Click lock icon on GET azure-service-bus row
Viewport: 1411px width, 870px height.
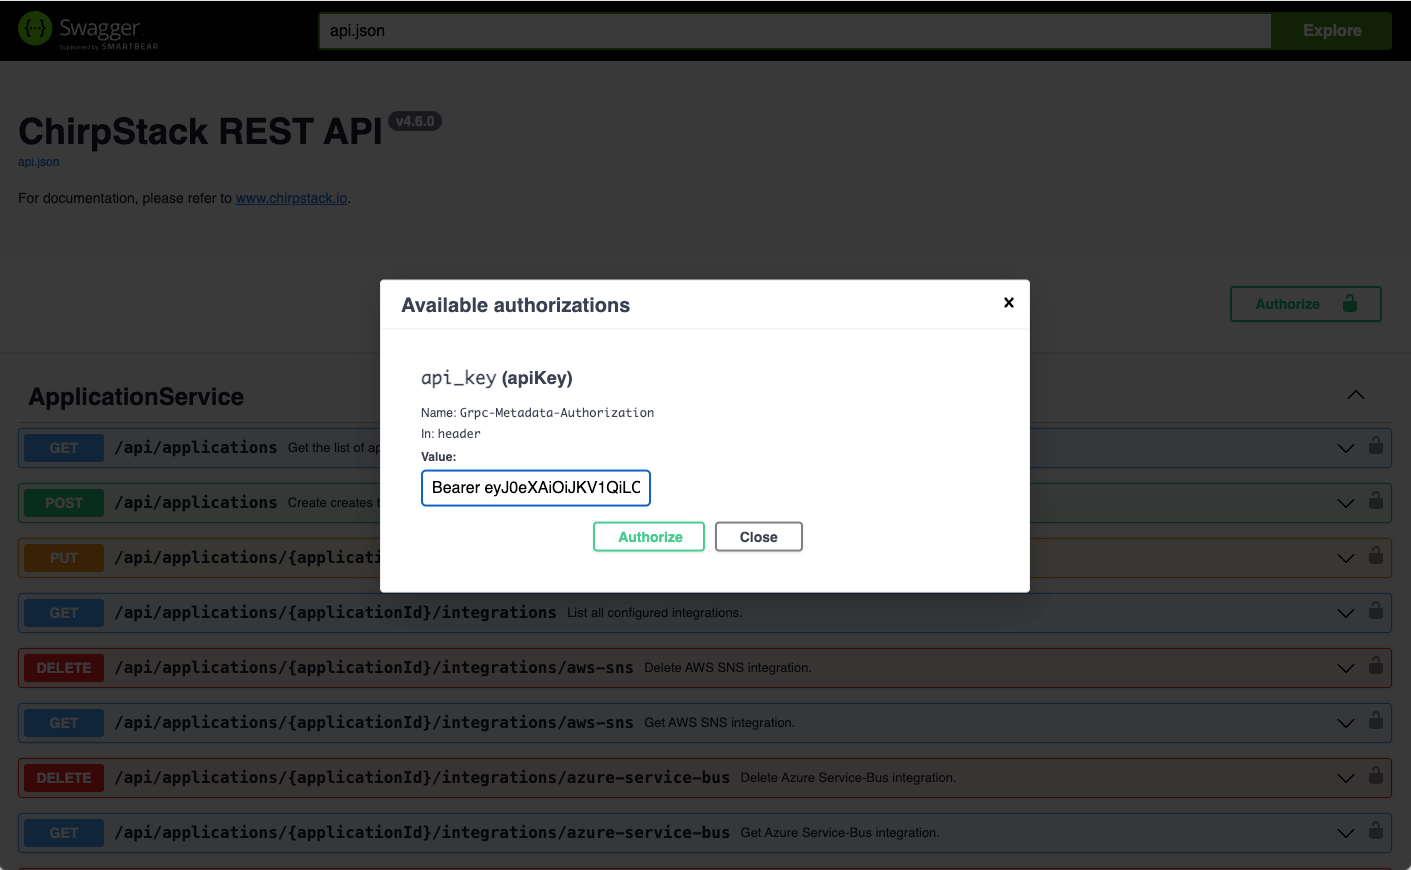tap(1376, 831)
